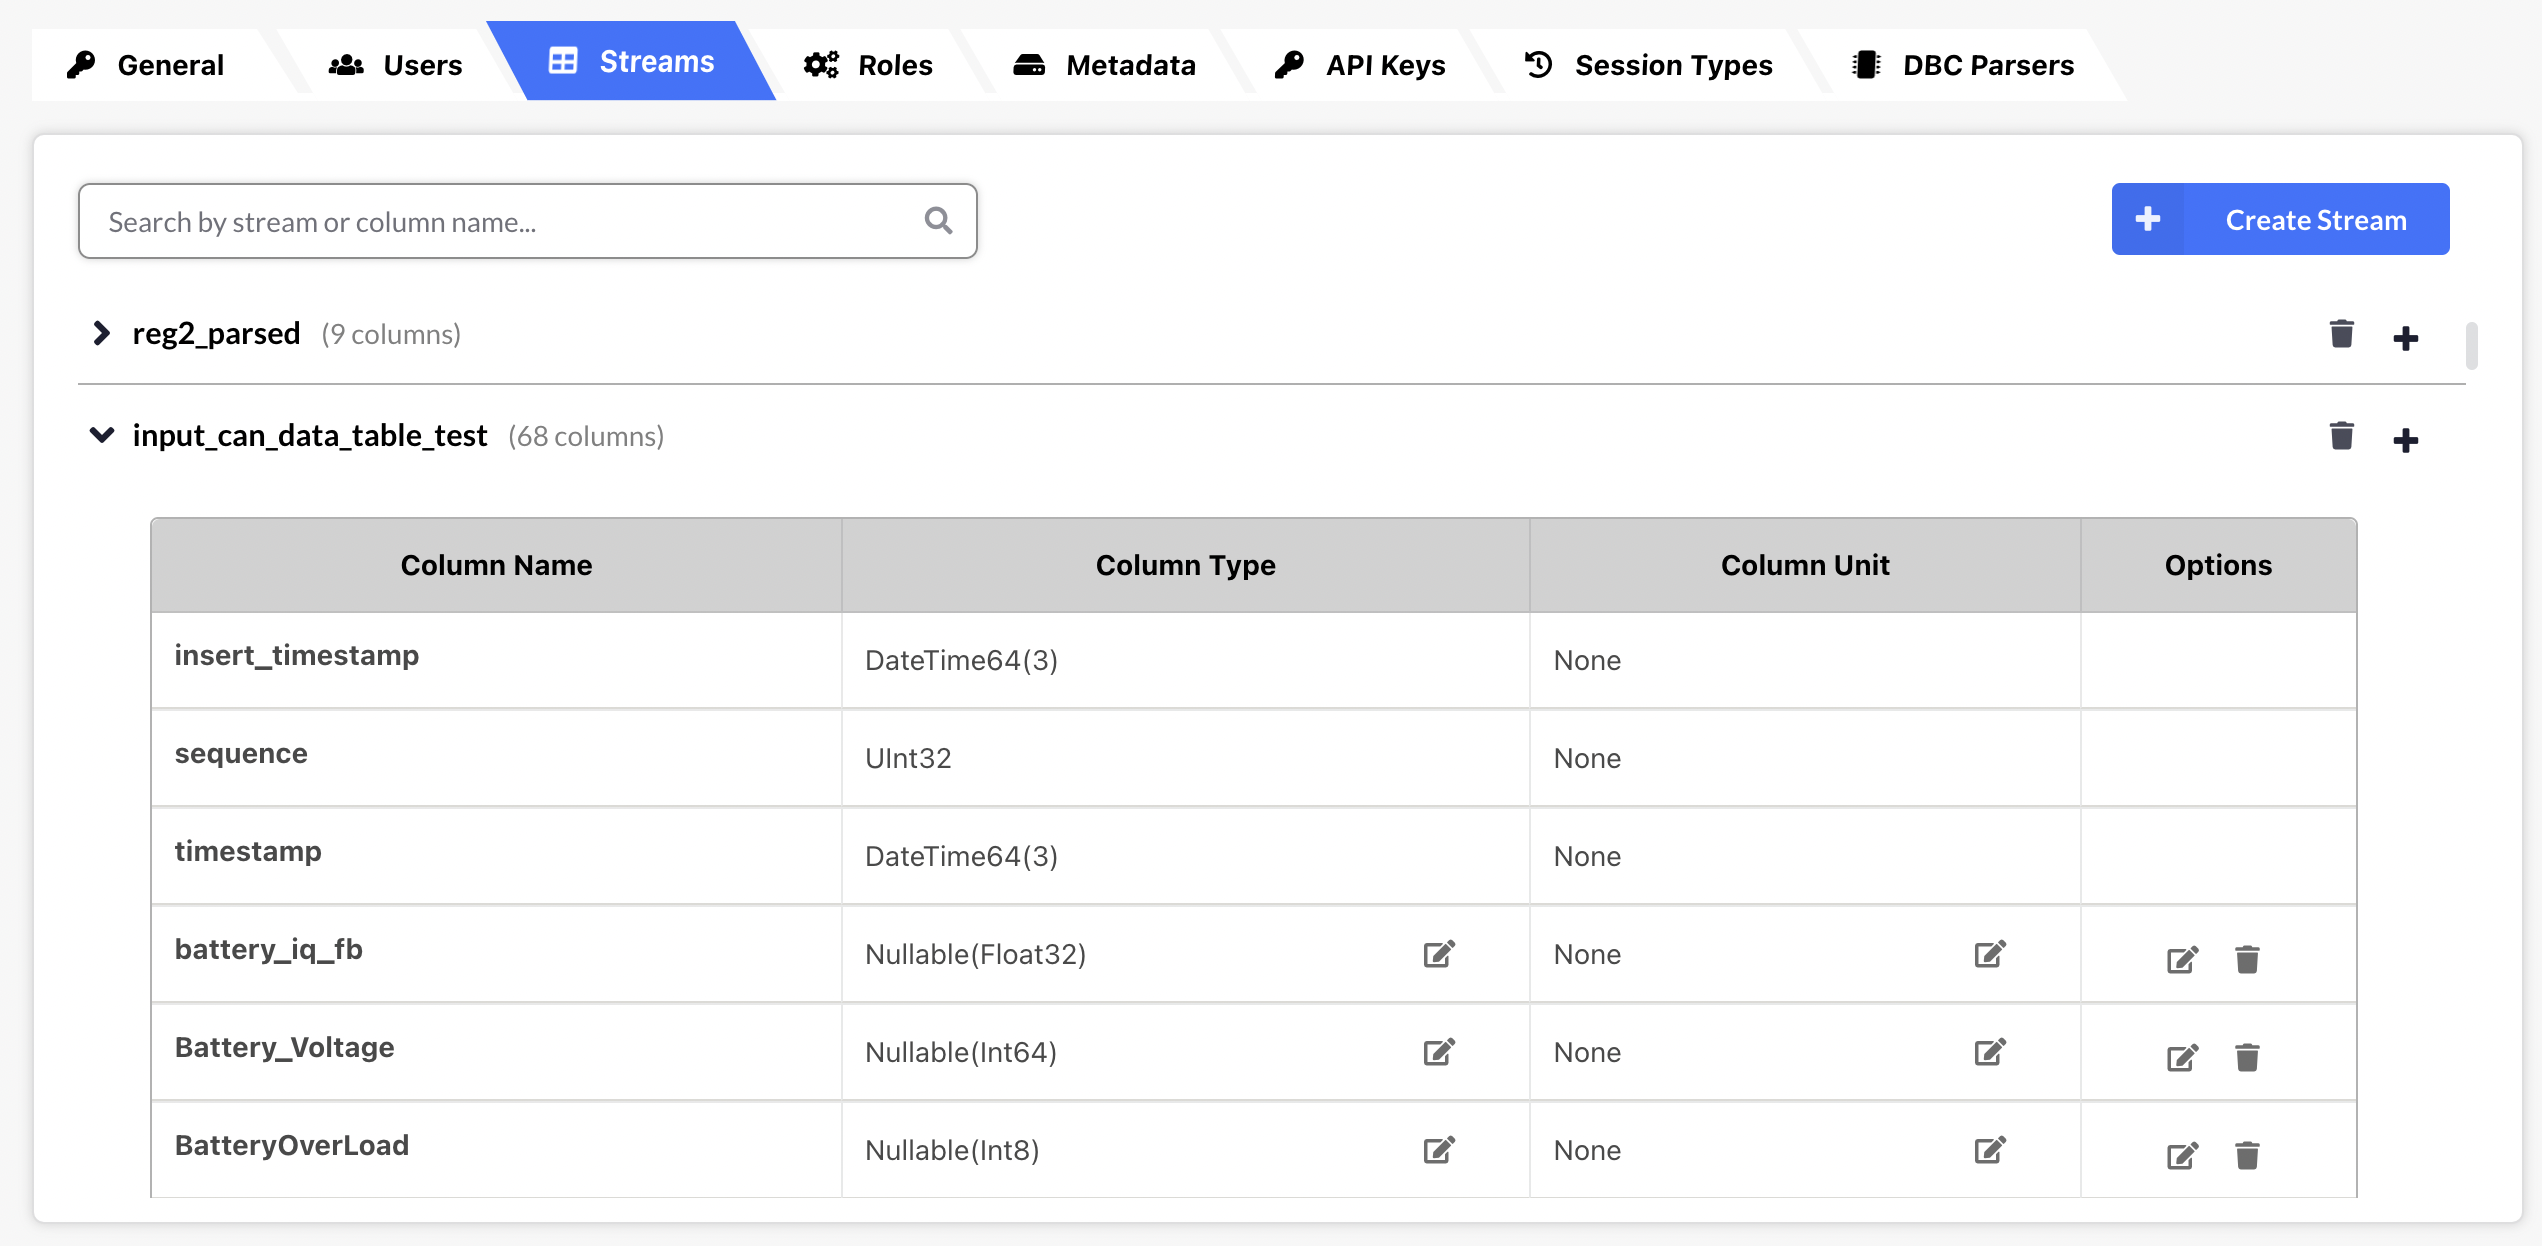Open the API Keys tab
This screenshot has height=1246, width=2542.
point(1360,65)
